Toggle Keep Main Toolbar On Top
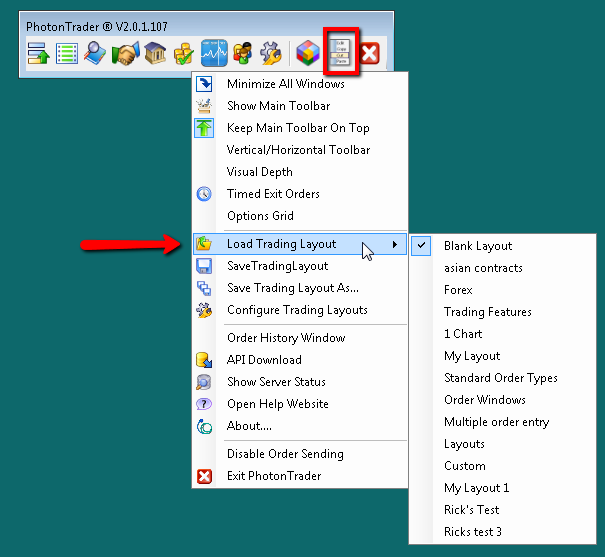The width and height of the screenshot is (605, 557). (298, 128)
